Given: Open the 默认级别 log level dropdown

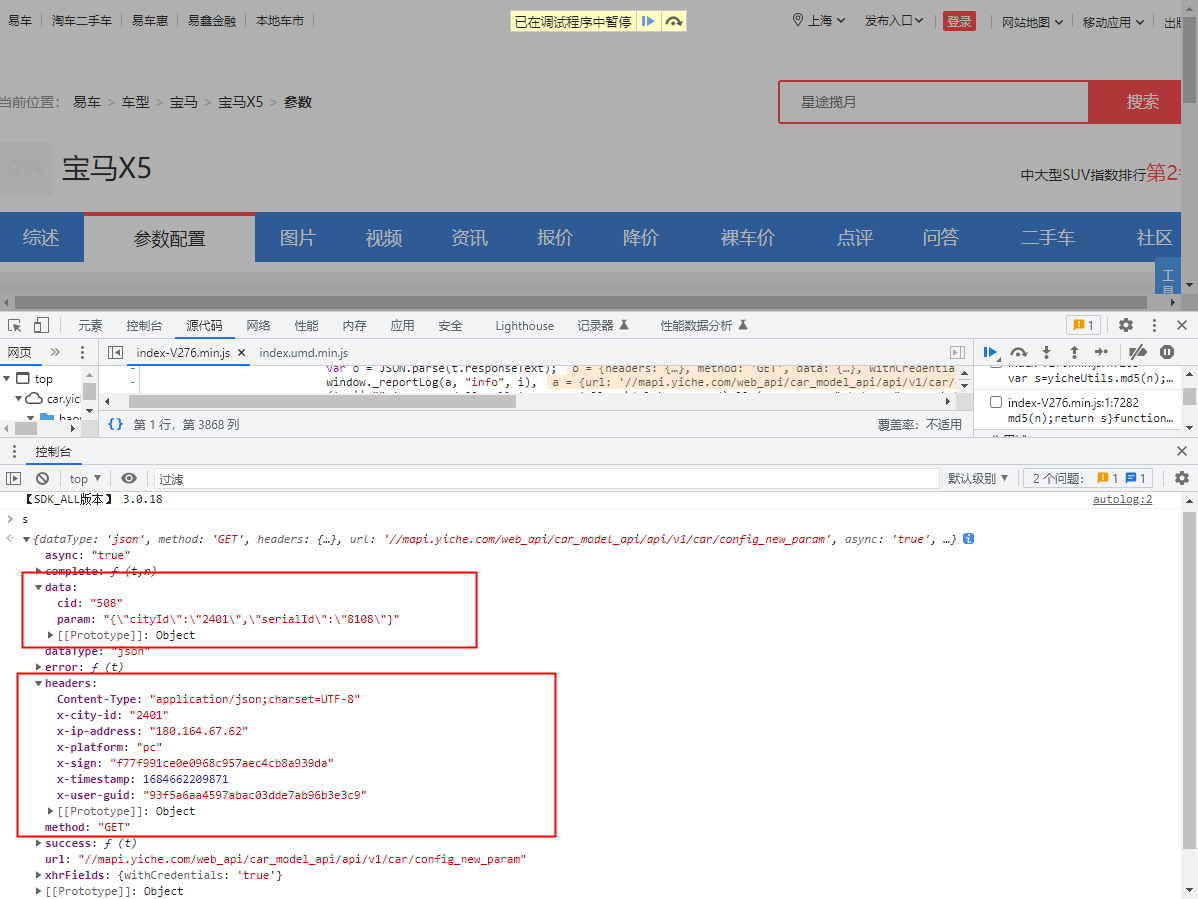Looking at the screenshot, I should point(978,478).
